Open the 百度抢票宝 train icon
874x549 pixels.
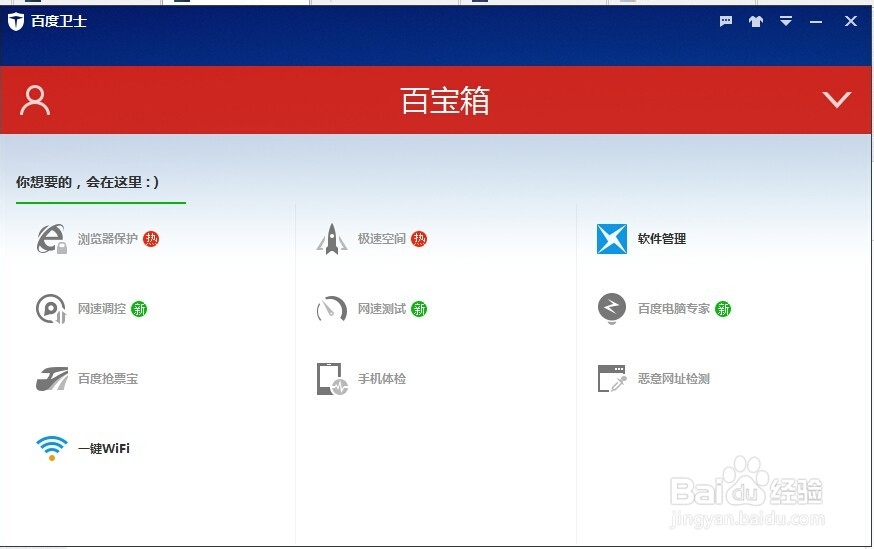tap(52, 379)
